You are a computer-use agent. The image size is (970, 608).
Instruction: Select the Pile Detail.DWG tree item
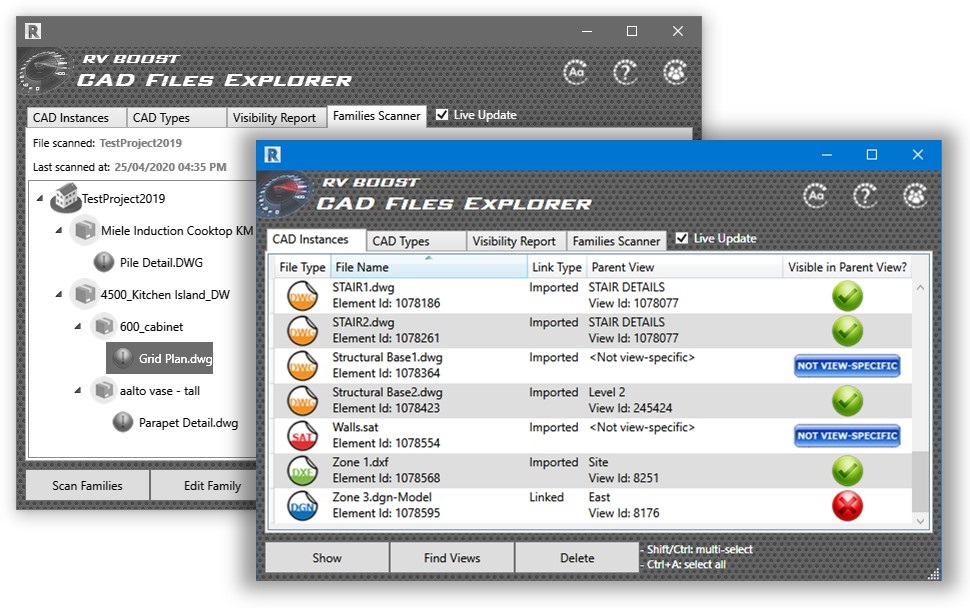[x=161, y=262]
